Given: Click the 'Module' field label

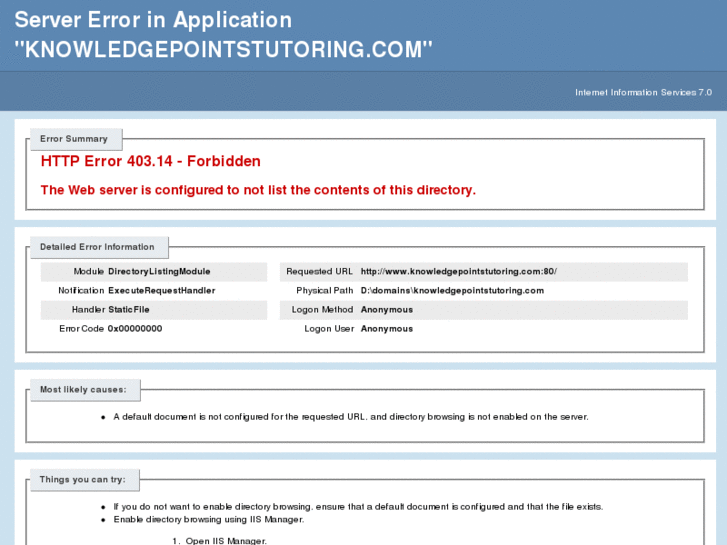Looking at the screenshot, I should pos(89,271).
